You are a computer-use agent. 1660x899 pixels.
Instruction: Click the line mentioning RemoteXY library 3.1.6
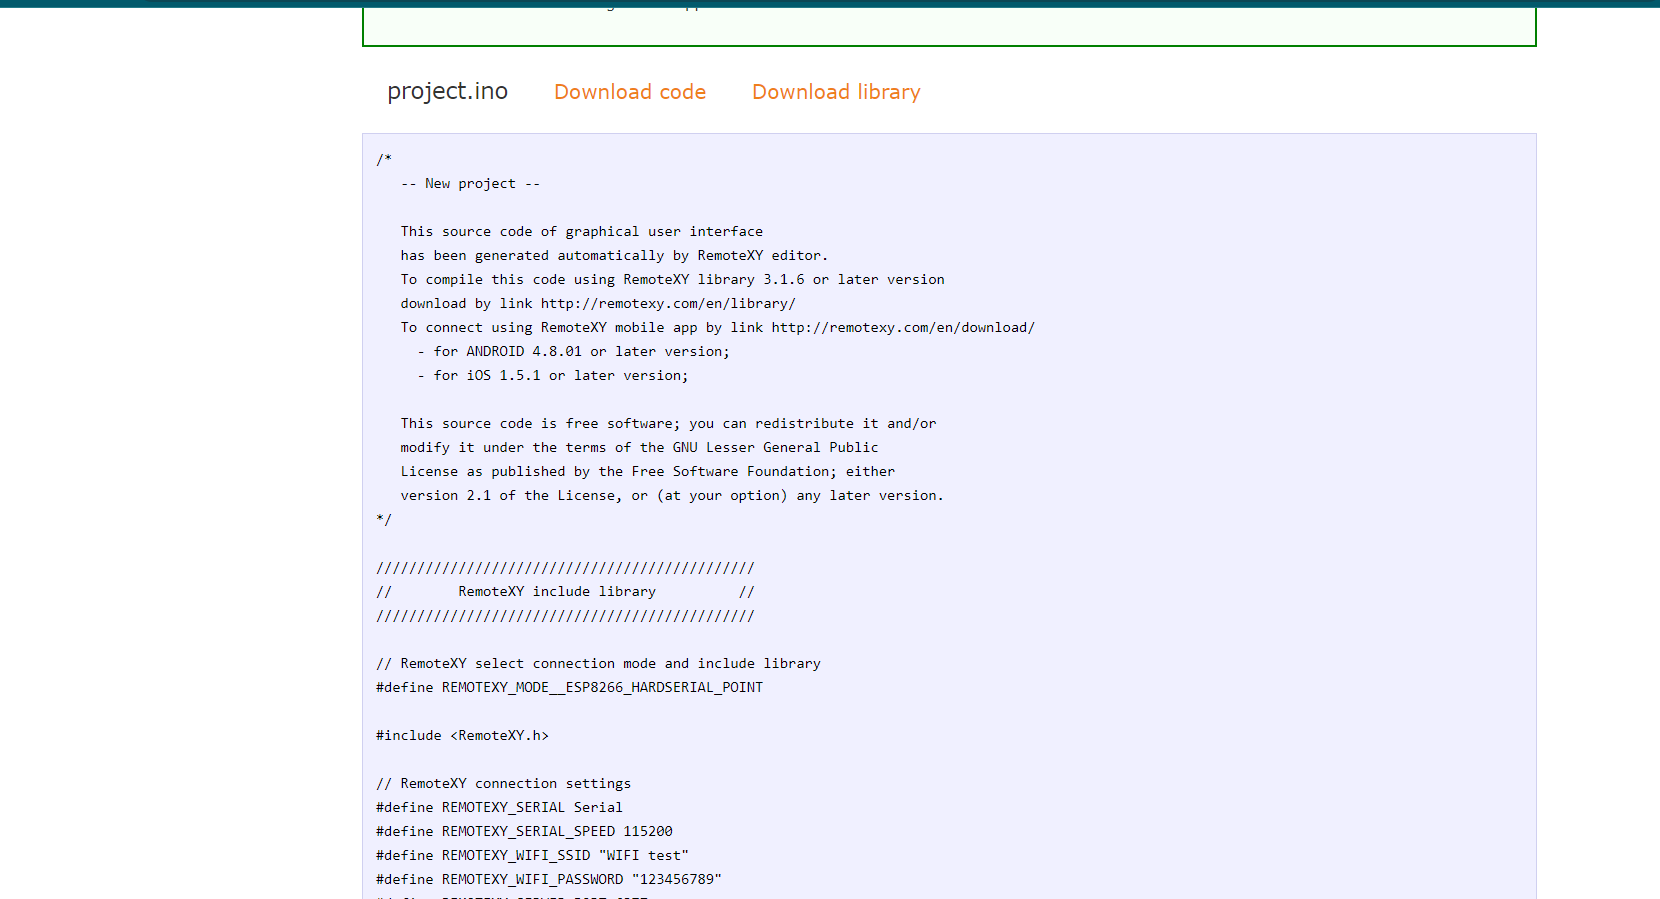point(673,280)
